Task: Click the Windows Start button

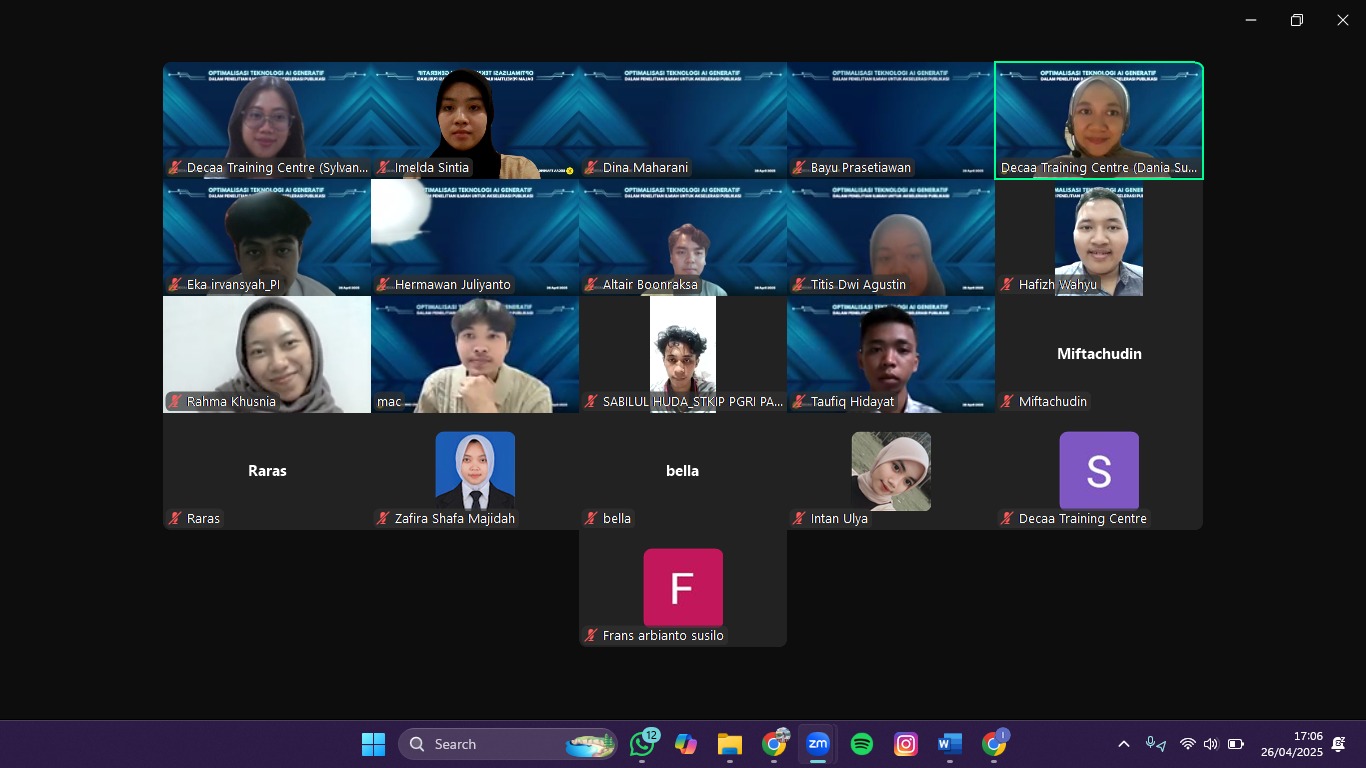Action: (x=373, y=744)
